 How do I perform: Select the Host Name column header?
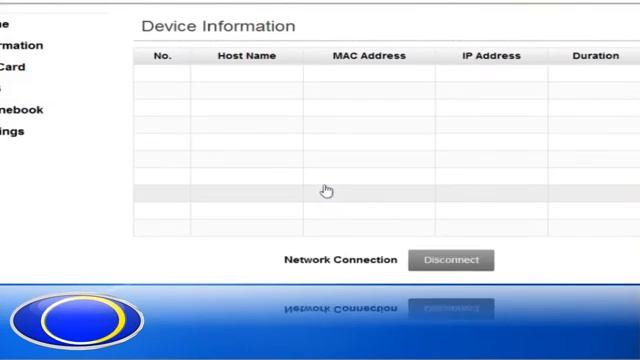pos(247,56)
